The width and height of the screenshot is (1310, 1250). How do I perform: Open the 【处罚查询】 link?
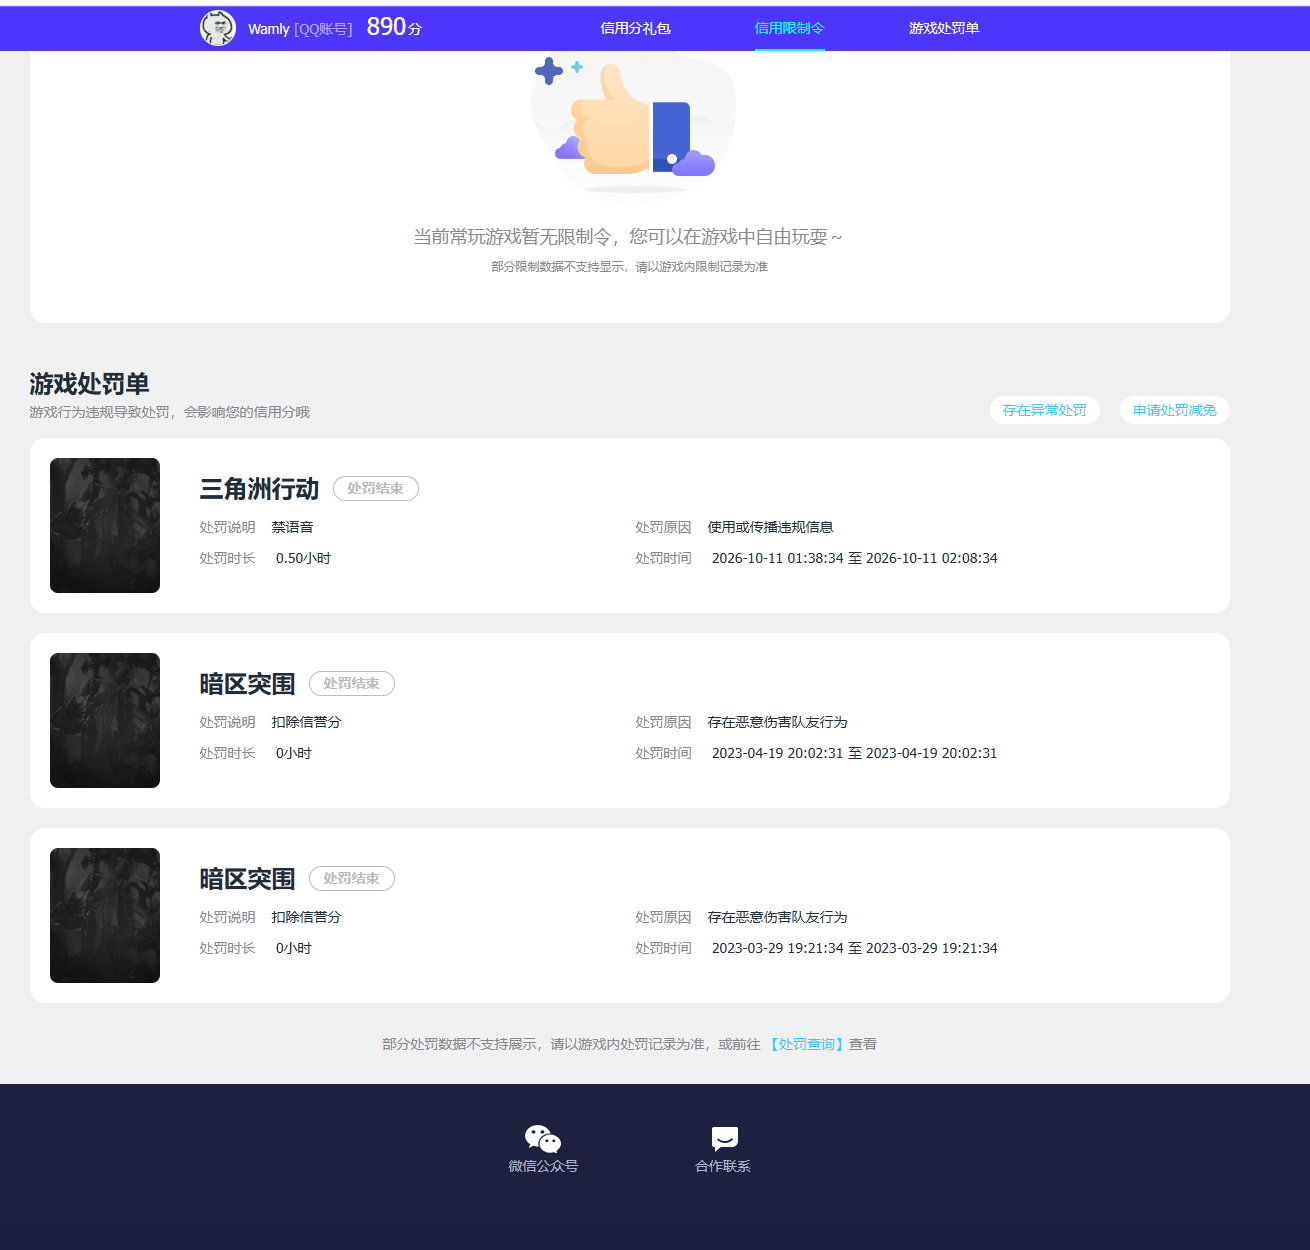tap(806, 1044)
